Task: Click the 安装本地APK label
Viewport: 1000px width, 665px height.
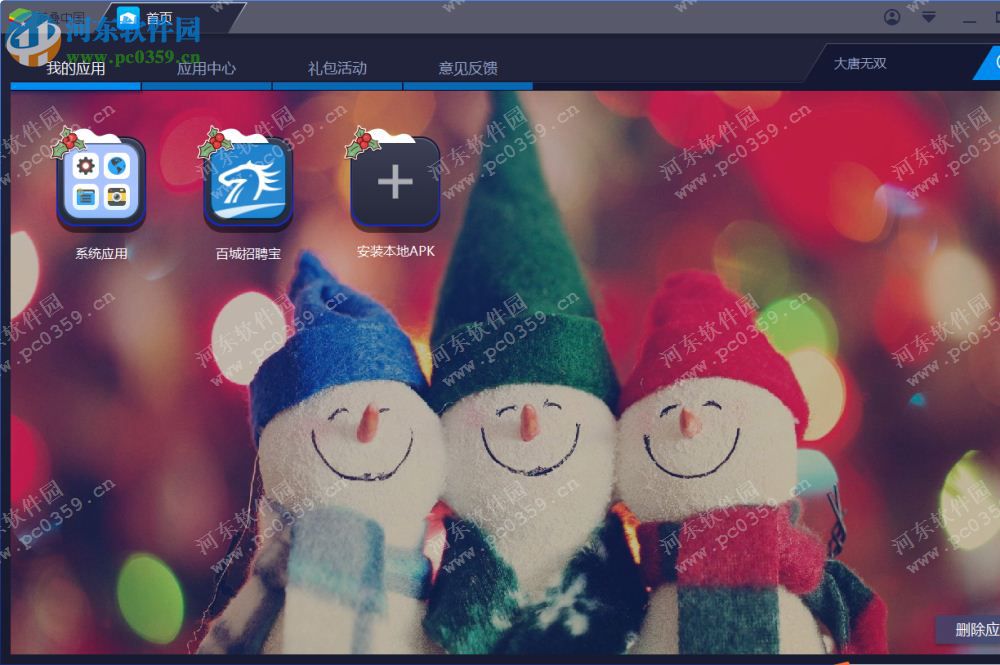Action: pyautogui.click(x=395, y=251)
